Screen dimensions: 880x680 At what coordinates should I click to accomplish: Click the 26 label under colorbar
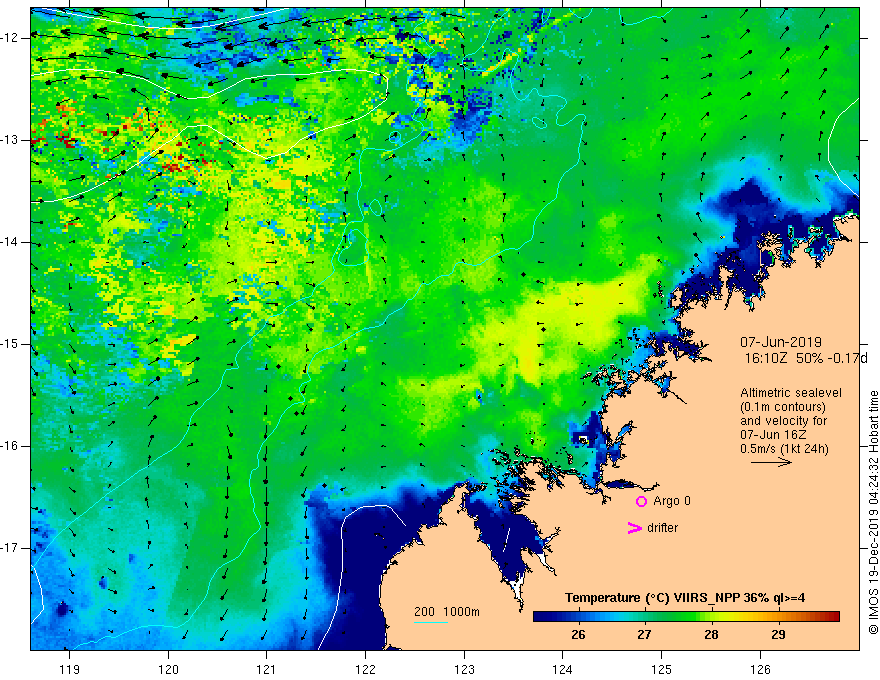click(x=578, y=635)
